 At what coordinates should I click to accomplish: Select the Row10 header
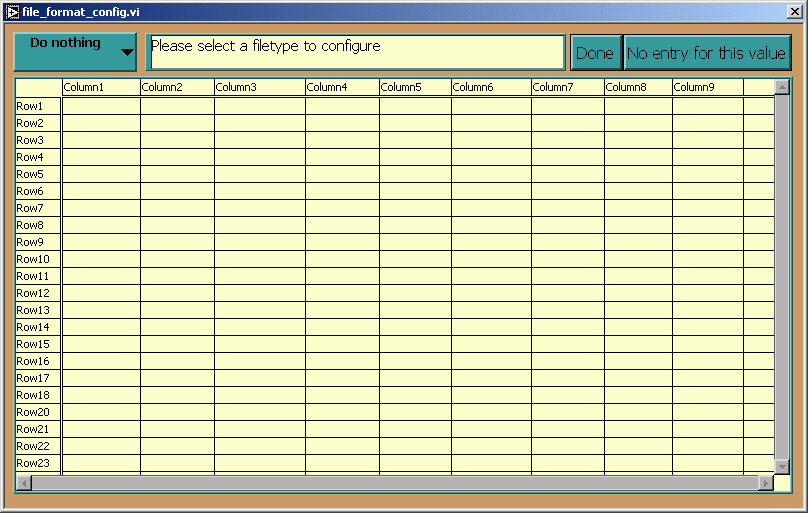[38, 259]
